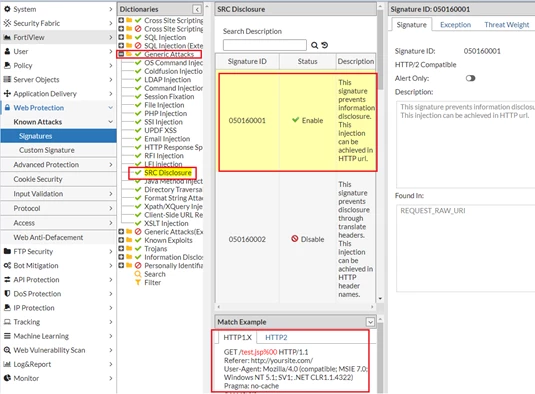Switch to the Exception tab
The height and width of the screenshot is (394, 535).
[x=455, y=25]
